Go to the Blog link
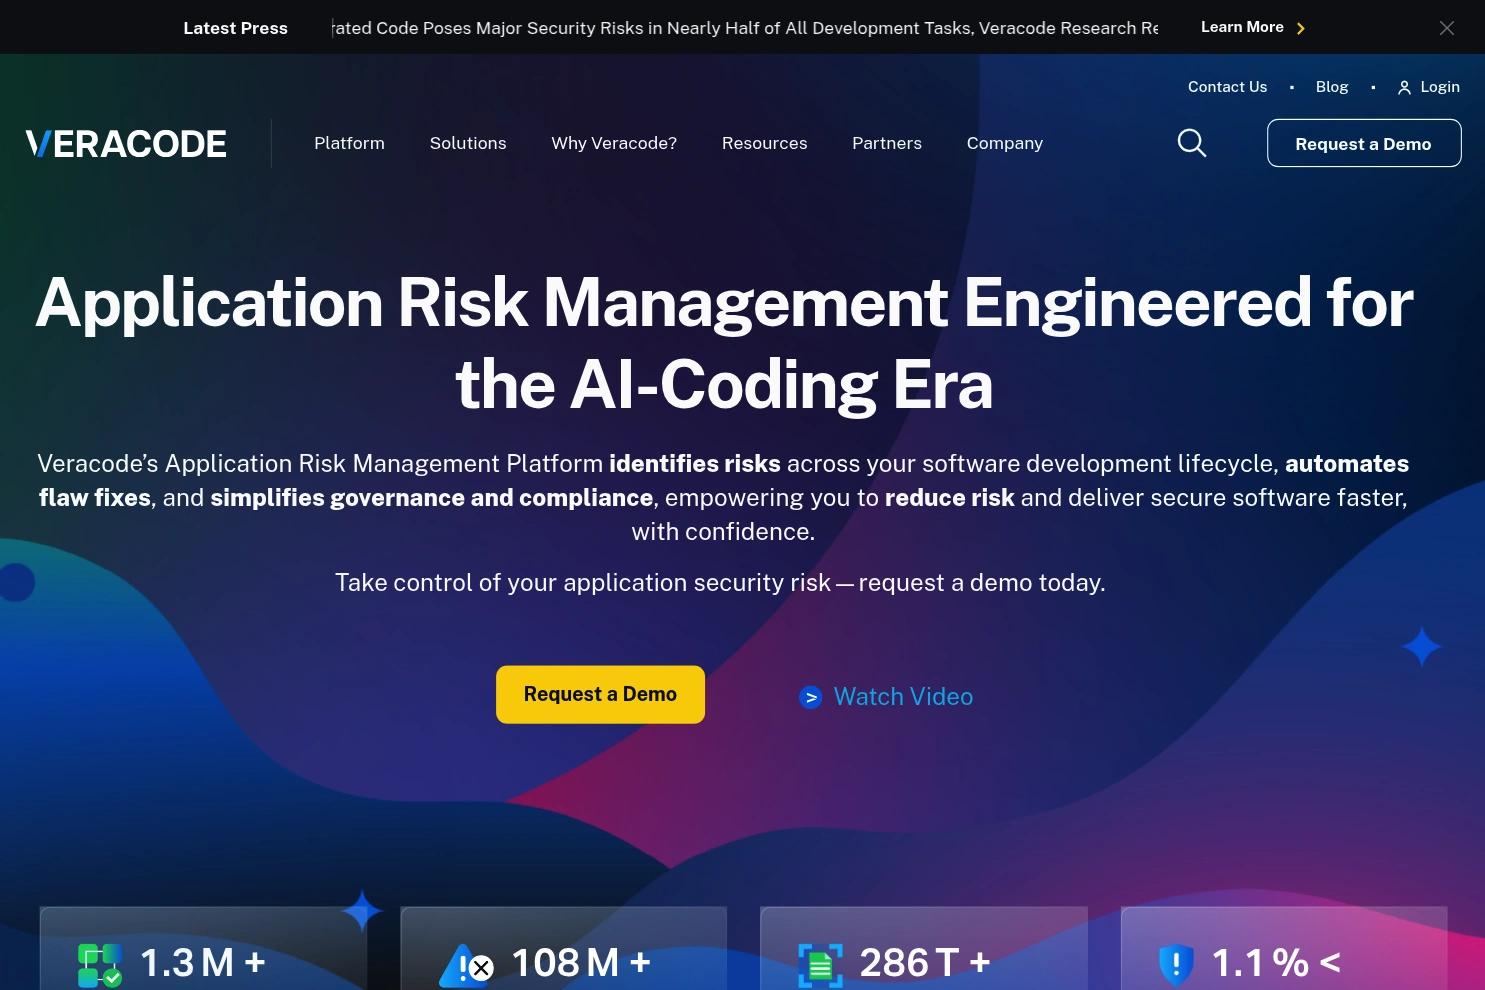 [x=1332, y=87]
